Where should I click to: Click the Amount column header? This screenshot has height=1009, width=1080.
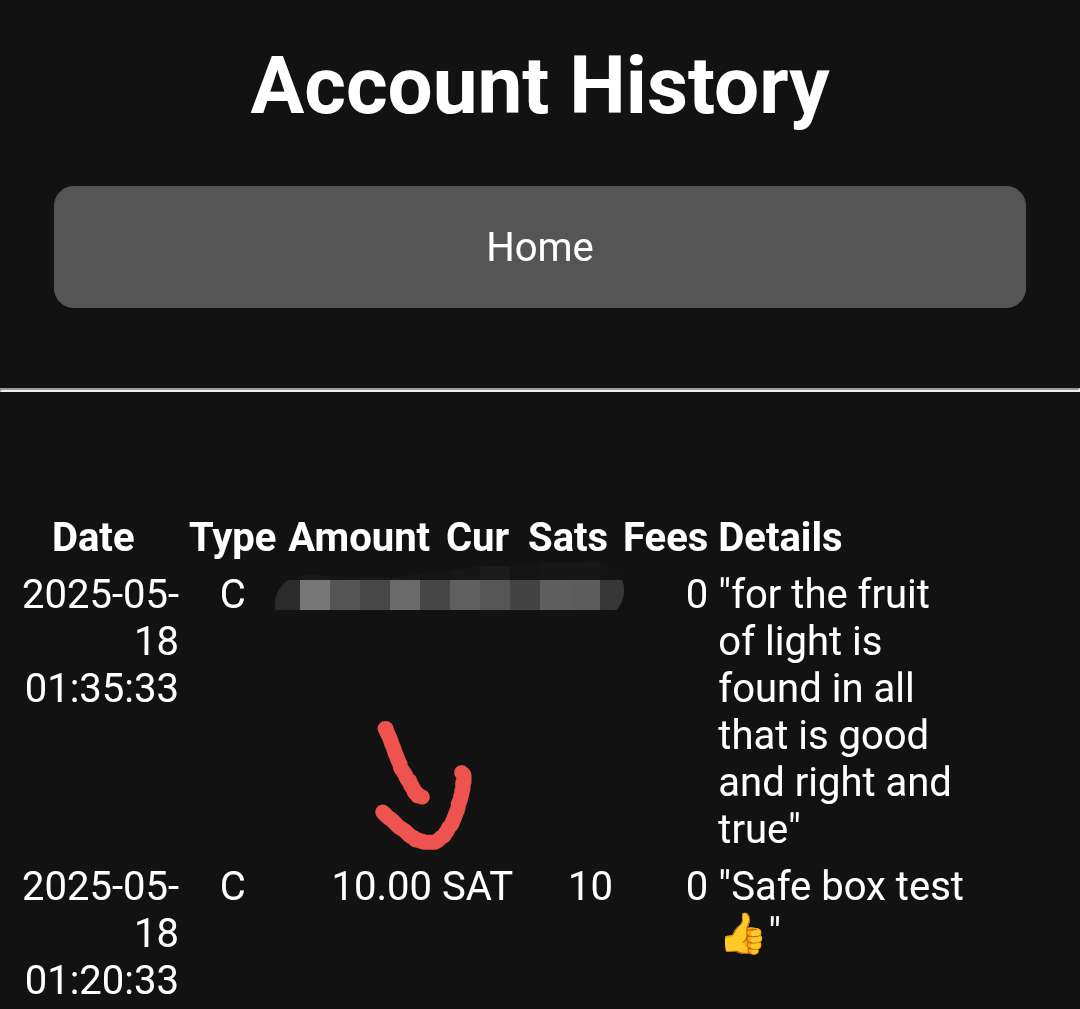[x=359, y=537]
